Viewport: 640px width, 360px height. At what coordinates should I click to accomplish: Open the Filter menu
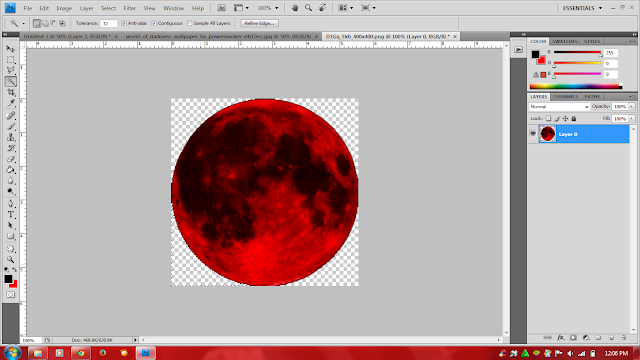point(129,8)
